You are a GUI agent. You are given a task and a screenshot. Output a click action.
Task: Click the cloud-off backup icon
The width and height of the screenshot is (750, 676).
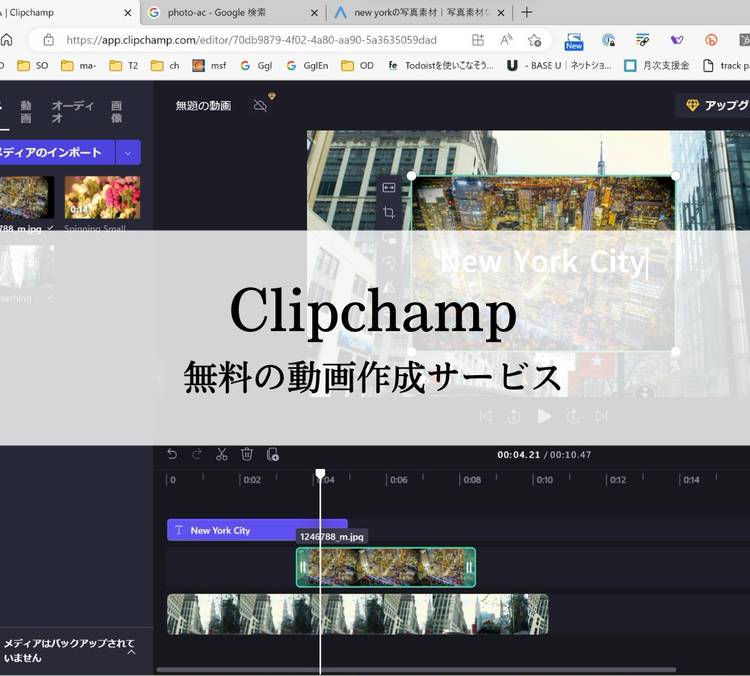click(x=260, y=105)
